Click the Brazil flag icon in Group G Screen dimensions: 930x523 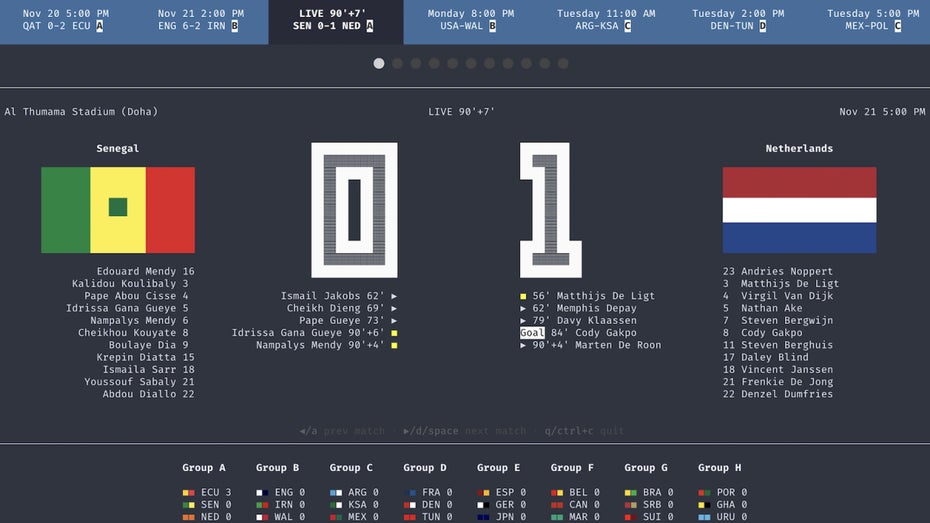click(629, 493)
